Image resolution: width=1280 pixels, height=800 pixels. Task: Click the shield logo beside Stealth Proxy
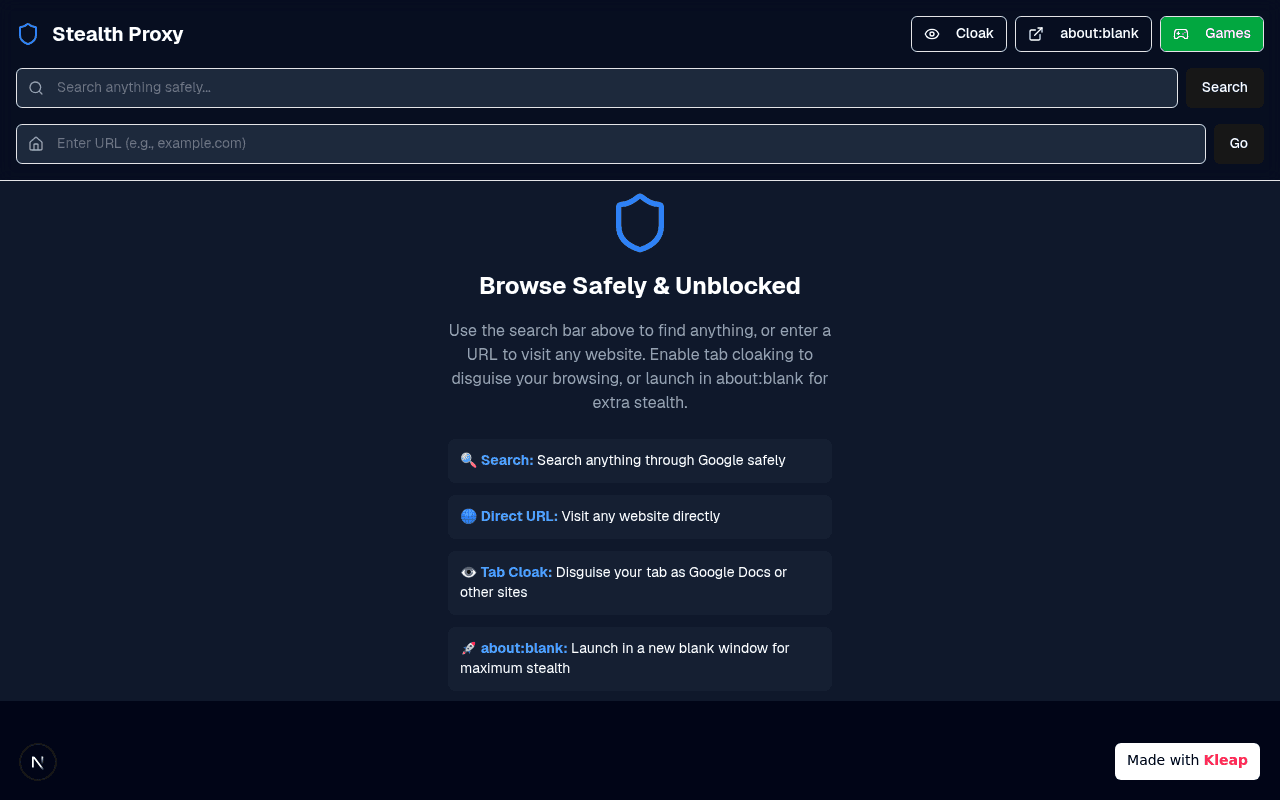(x=28, y=34)
